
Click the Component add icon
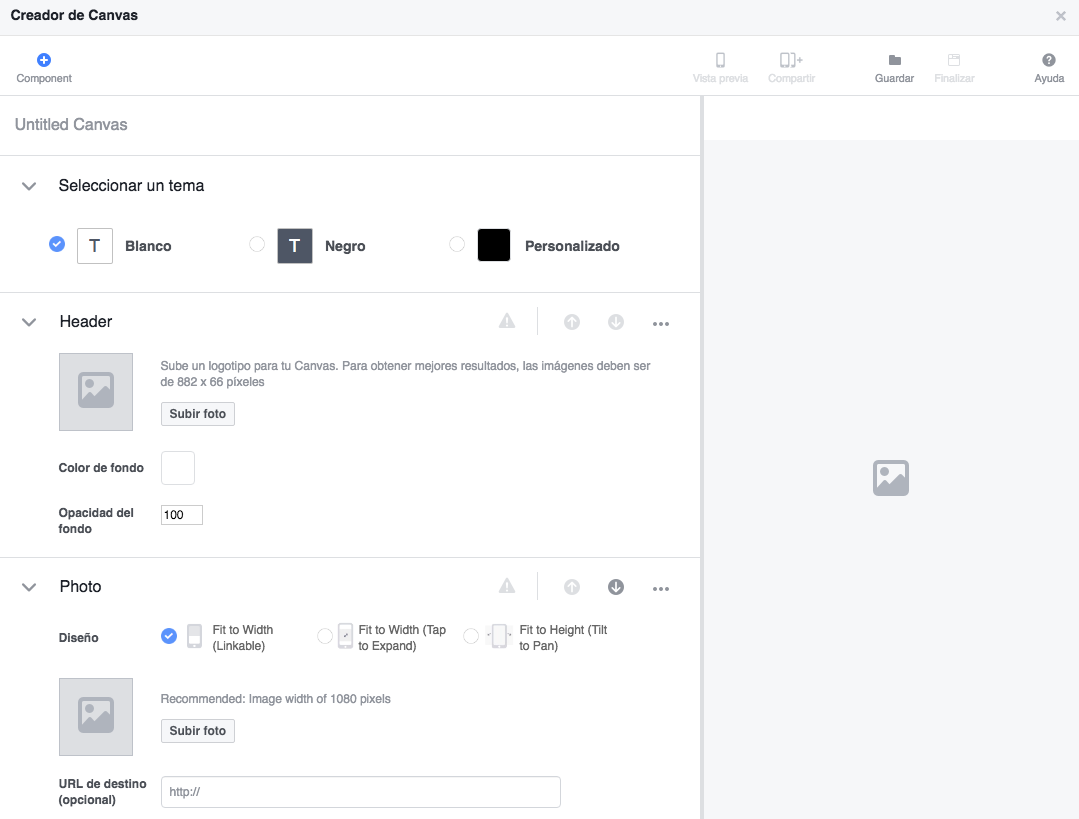44,58
